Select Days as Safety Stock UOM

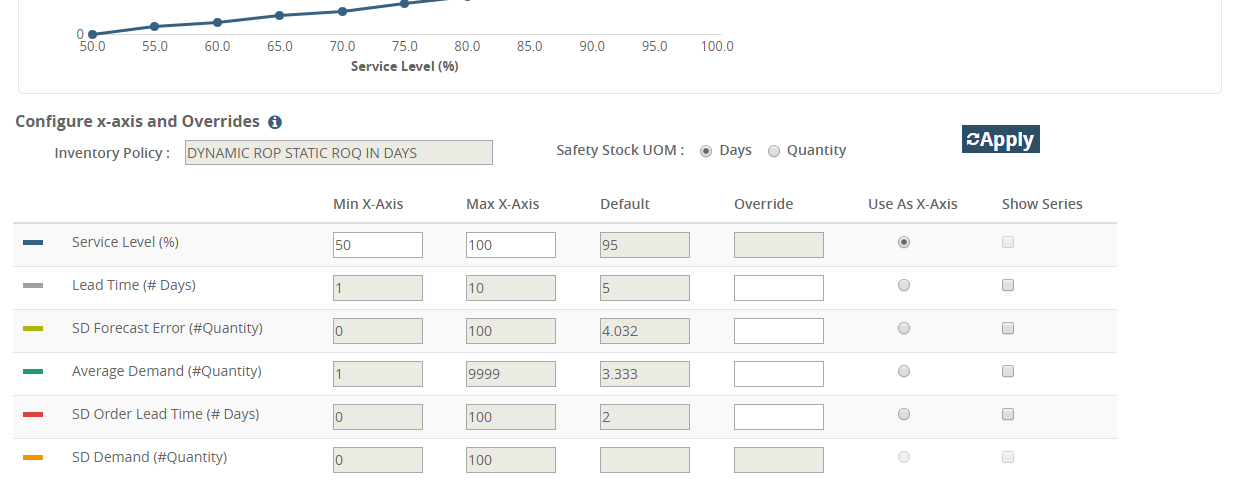(706, 151)
